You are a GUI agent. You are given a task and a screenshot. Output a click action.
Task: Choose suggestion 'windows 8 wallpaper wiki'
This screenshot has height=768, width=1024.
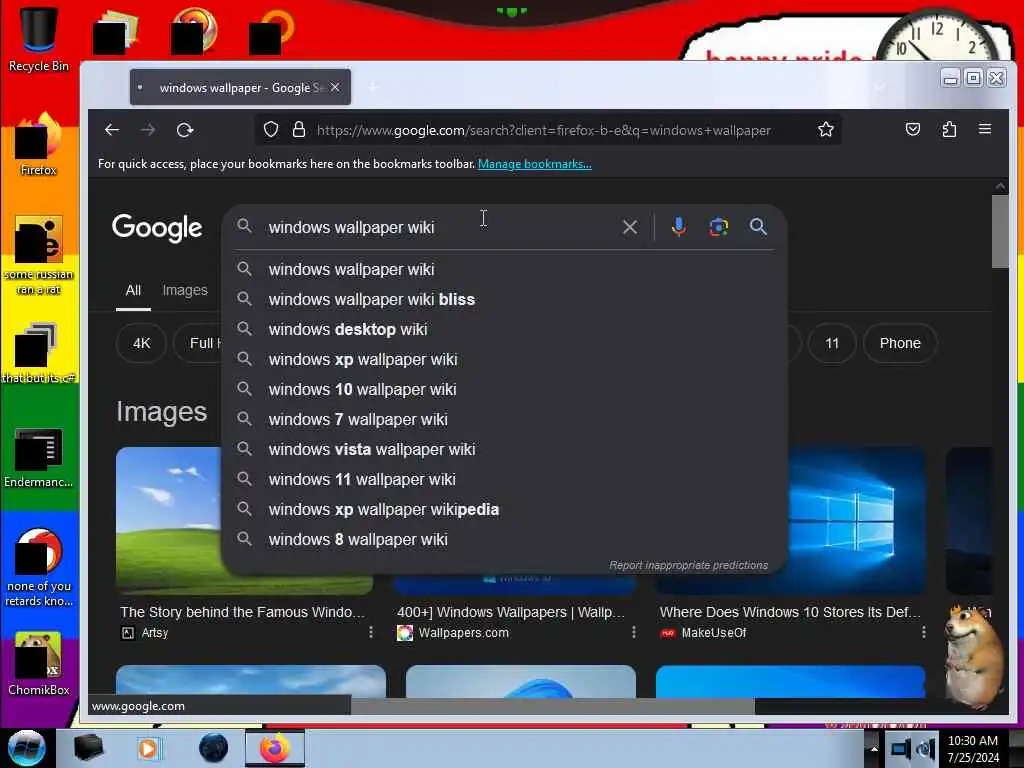coord(503,539)
